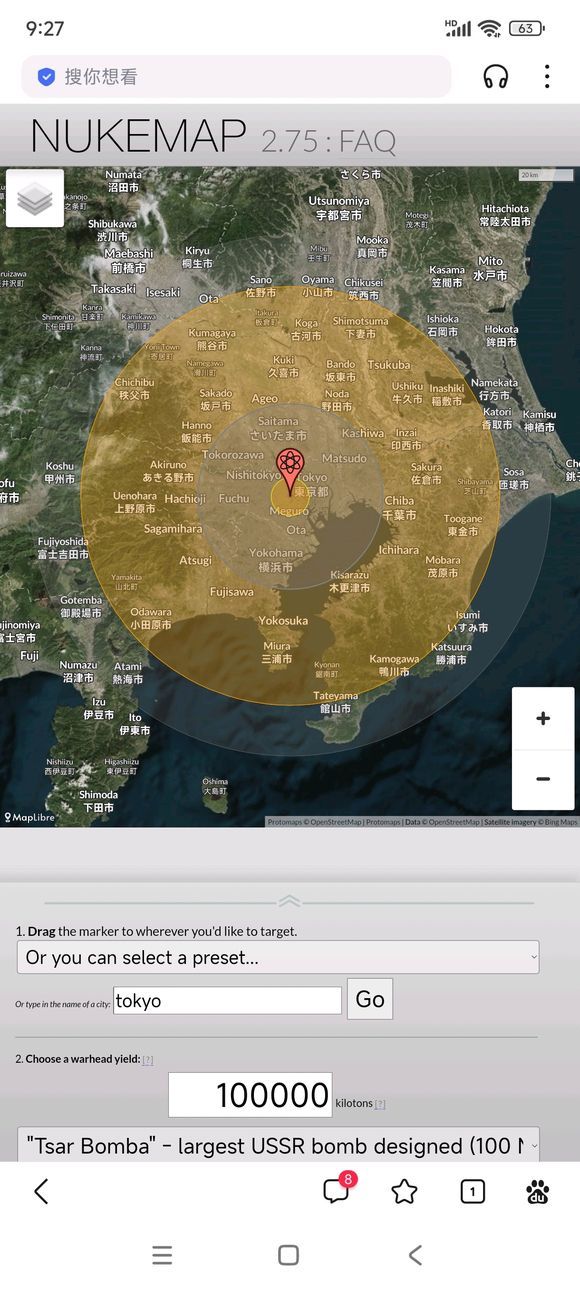Viewport: 580px width, 1289px height.
Task: Click the red atomic target marker
Action: (290, 472)
